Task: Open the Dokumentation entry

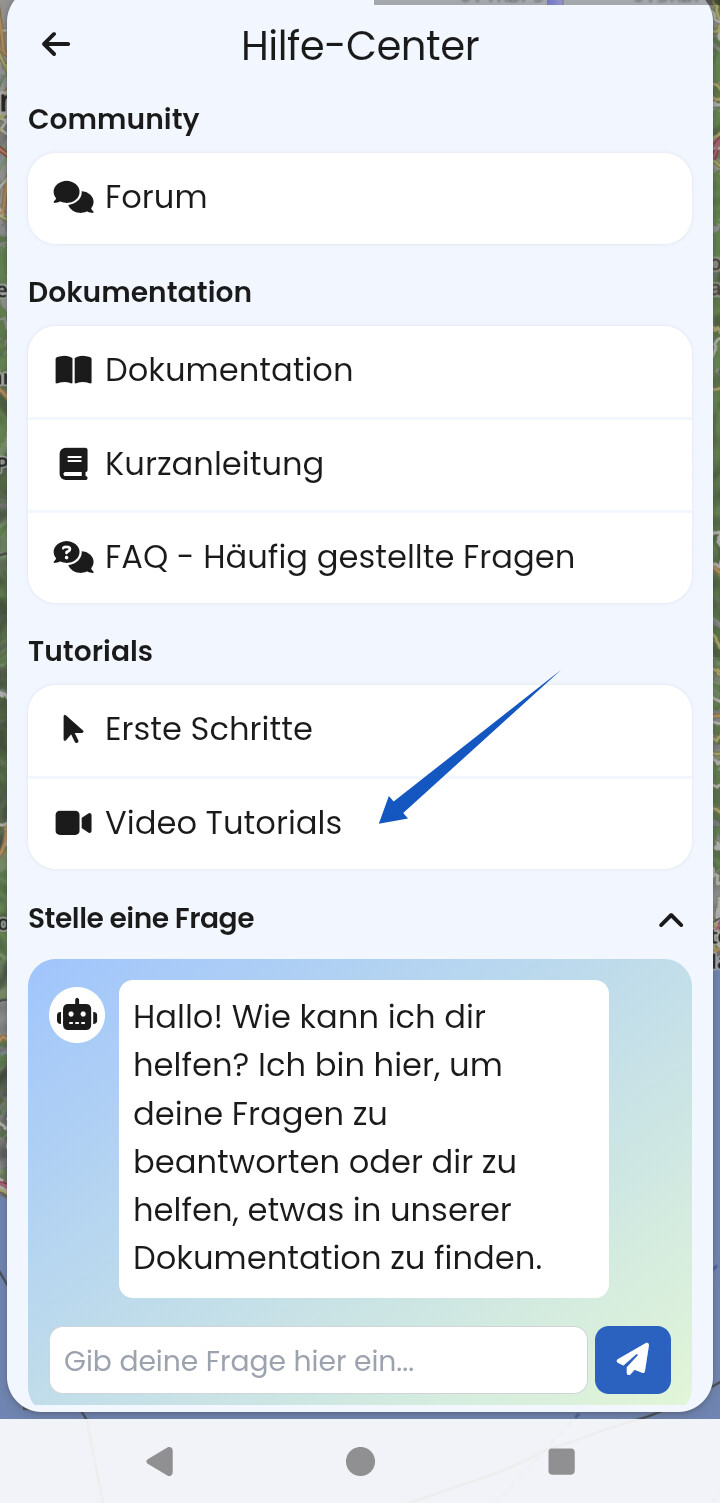Action: point(360,371)
